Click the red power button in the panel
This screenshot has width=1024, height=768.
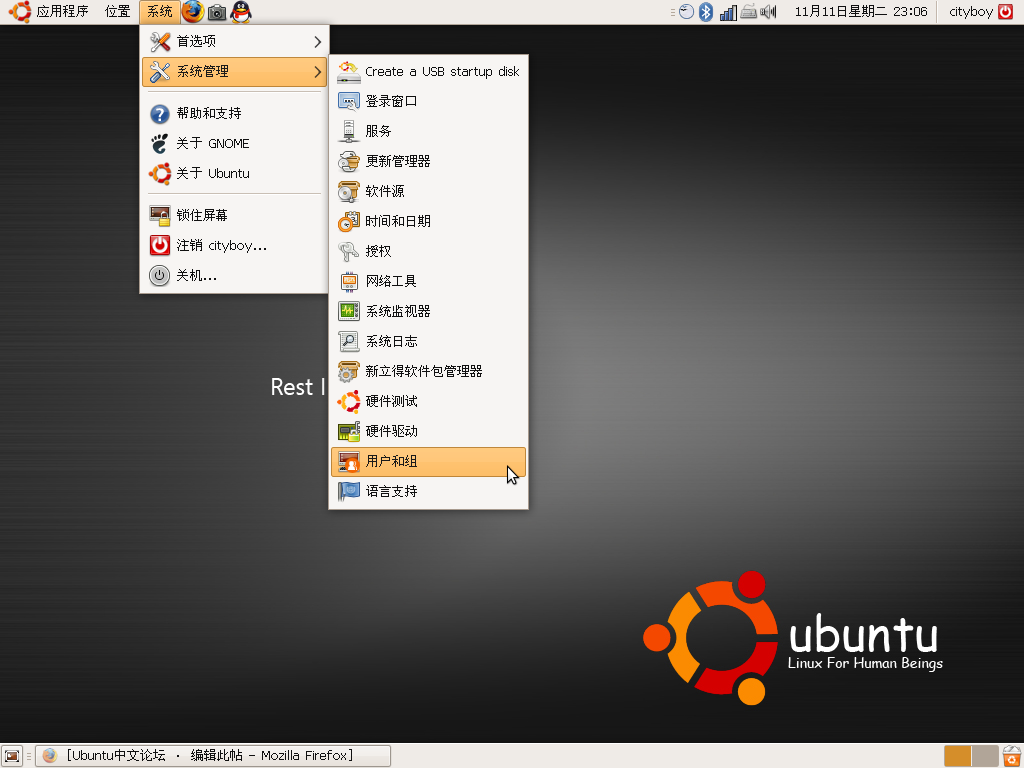(1006, 12)
